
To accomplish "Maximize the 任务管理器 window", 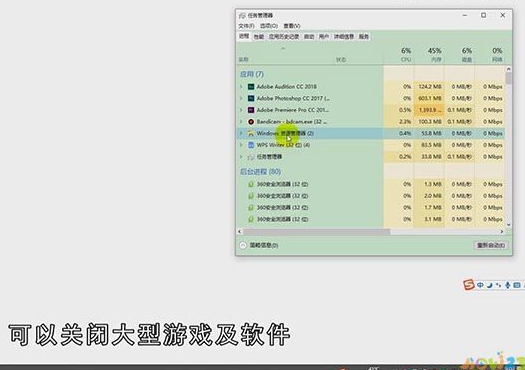I will click(x=483, y=15).
